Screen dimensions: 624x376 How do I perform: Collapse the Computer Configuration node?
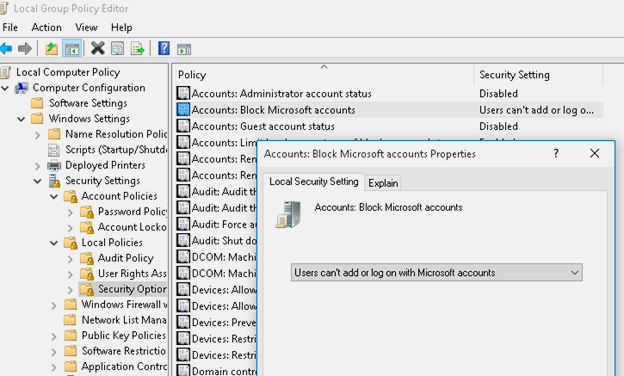[5, 88]
